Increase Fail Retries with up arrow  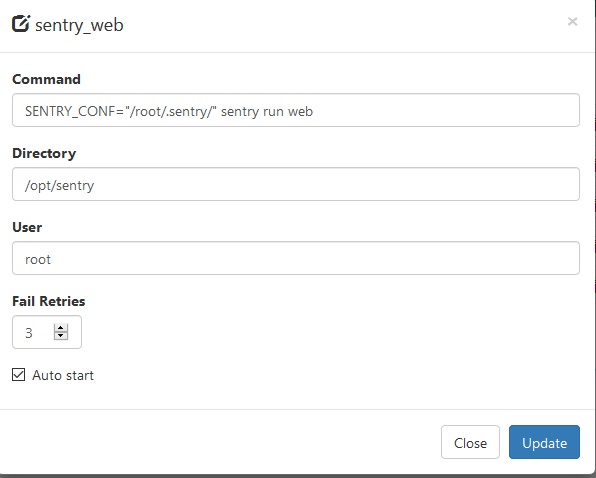pyautogui.click(x=61, y=328)
